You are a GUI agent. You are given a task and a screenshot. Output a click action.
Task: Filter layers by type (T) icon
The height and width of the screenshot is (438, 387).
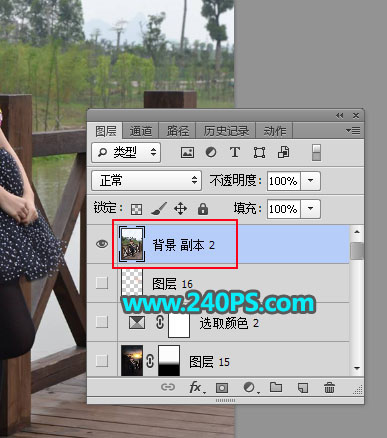pos(235,152)
